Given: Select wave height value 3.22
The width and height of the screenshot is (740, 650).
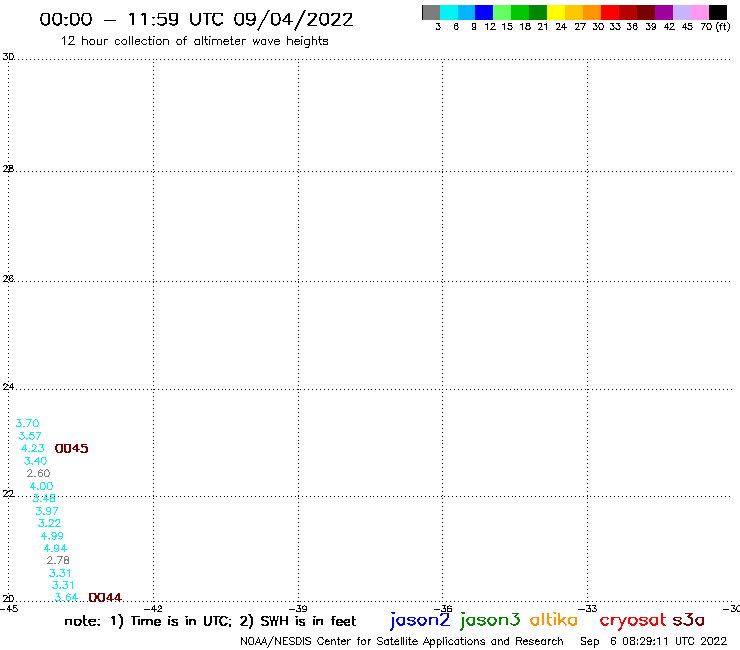Looking at the screenshot, I should point(50,523).
